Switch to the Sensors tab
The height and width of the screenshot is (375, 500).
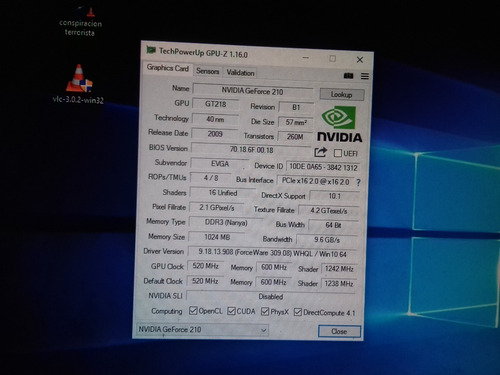207,71
